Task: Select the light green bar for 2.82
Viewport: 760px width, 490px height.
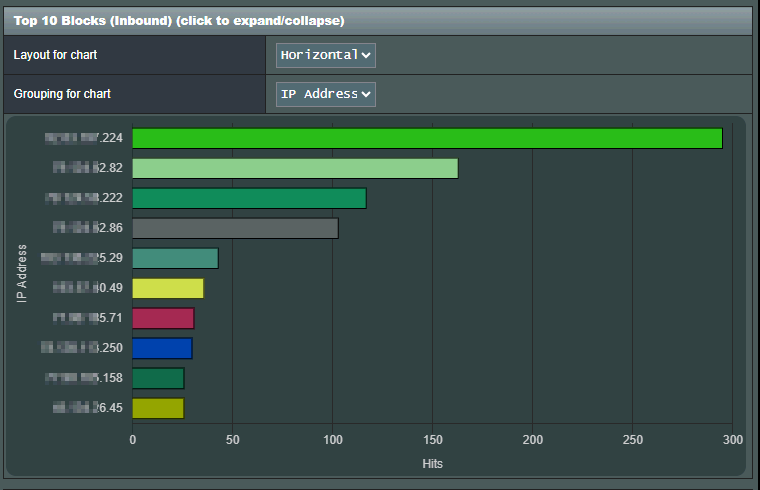Action: pyautogui.click(x=295, y=169)
